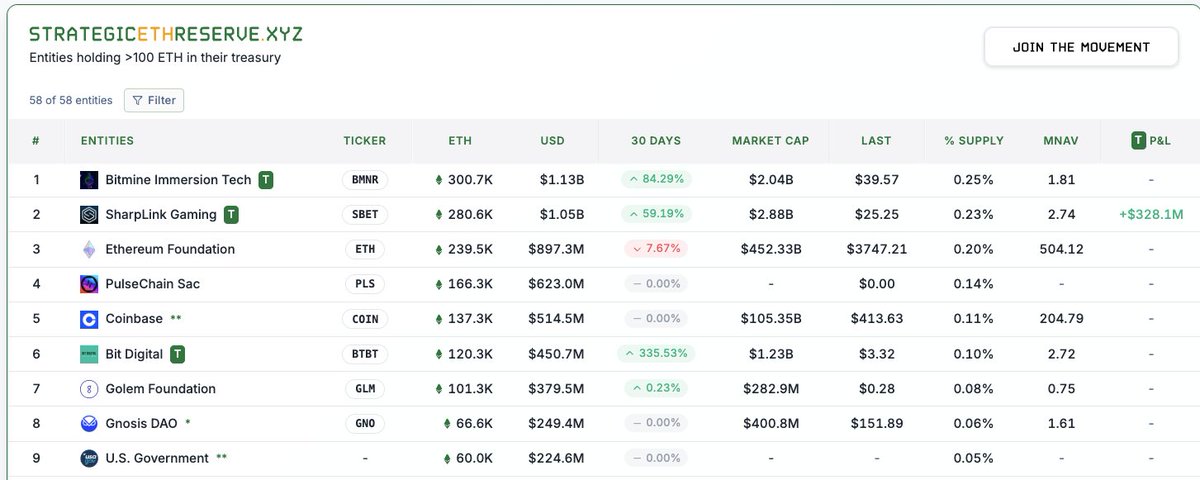Sort by Entities column header
Image resolution: width=1200 pixels, height=480 pixels.
[107, 141]
